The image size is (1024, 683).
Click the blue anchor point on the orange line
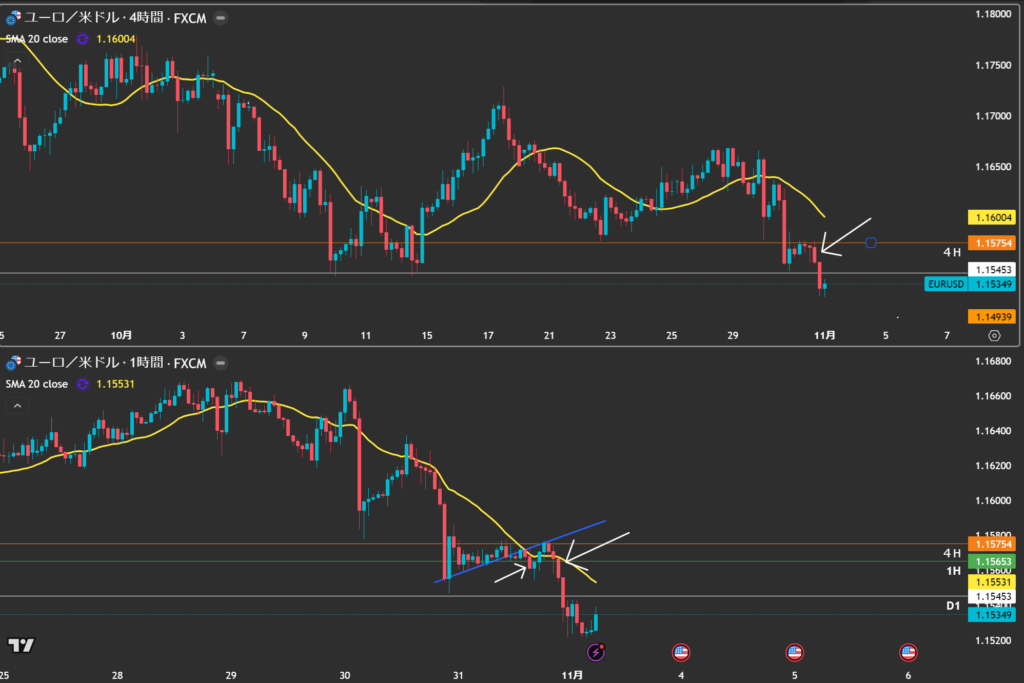pos(872,243)
